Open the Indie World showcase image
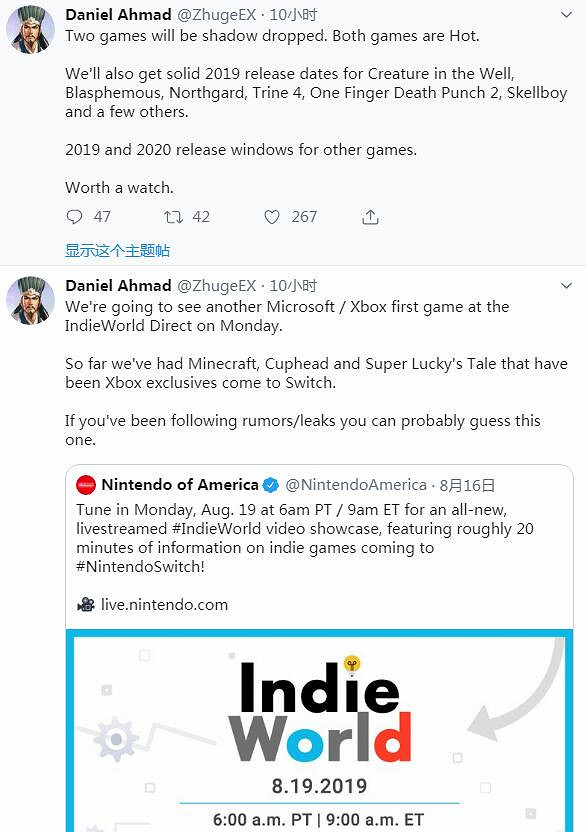This screenshot has width=586, height=832. tap(320, 730)
